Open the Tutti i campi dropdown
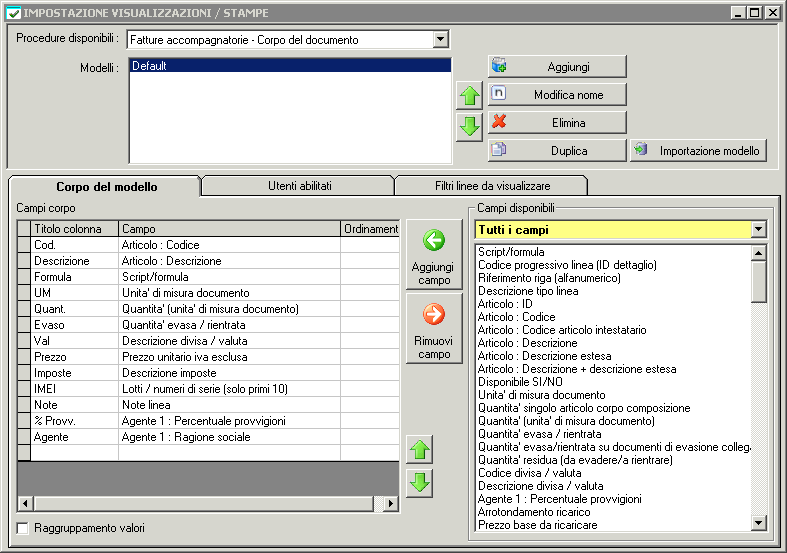This screenshot has height=553, width=787. click(758, 230)
